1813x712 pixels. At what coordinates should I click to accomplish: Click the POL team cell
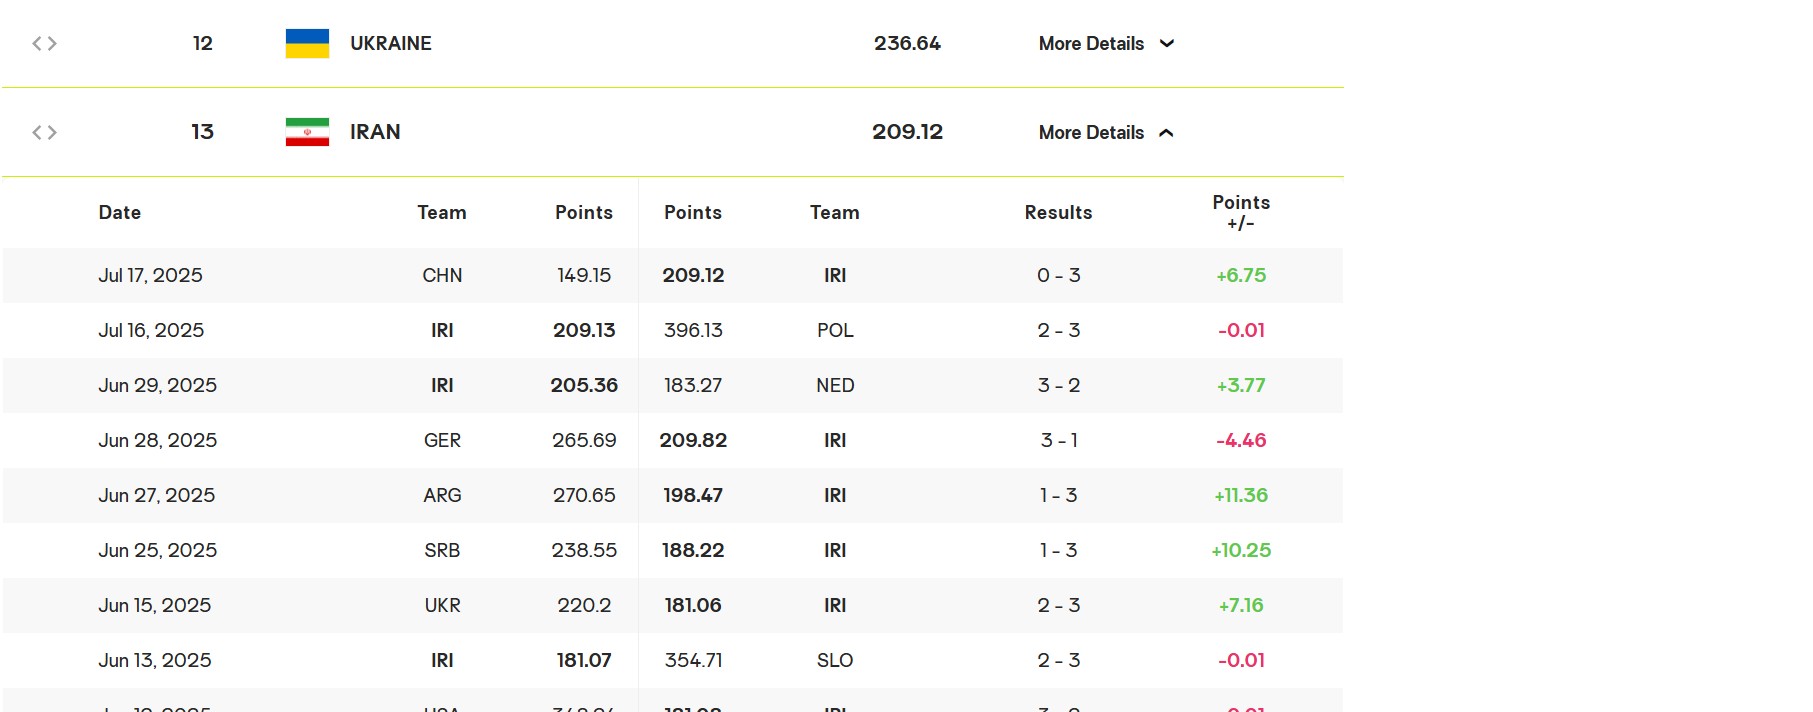coord(835,330)
